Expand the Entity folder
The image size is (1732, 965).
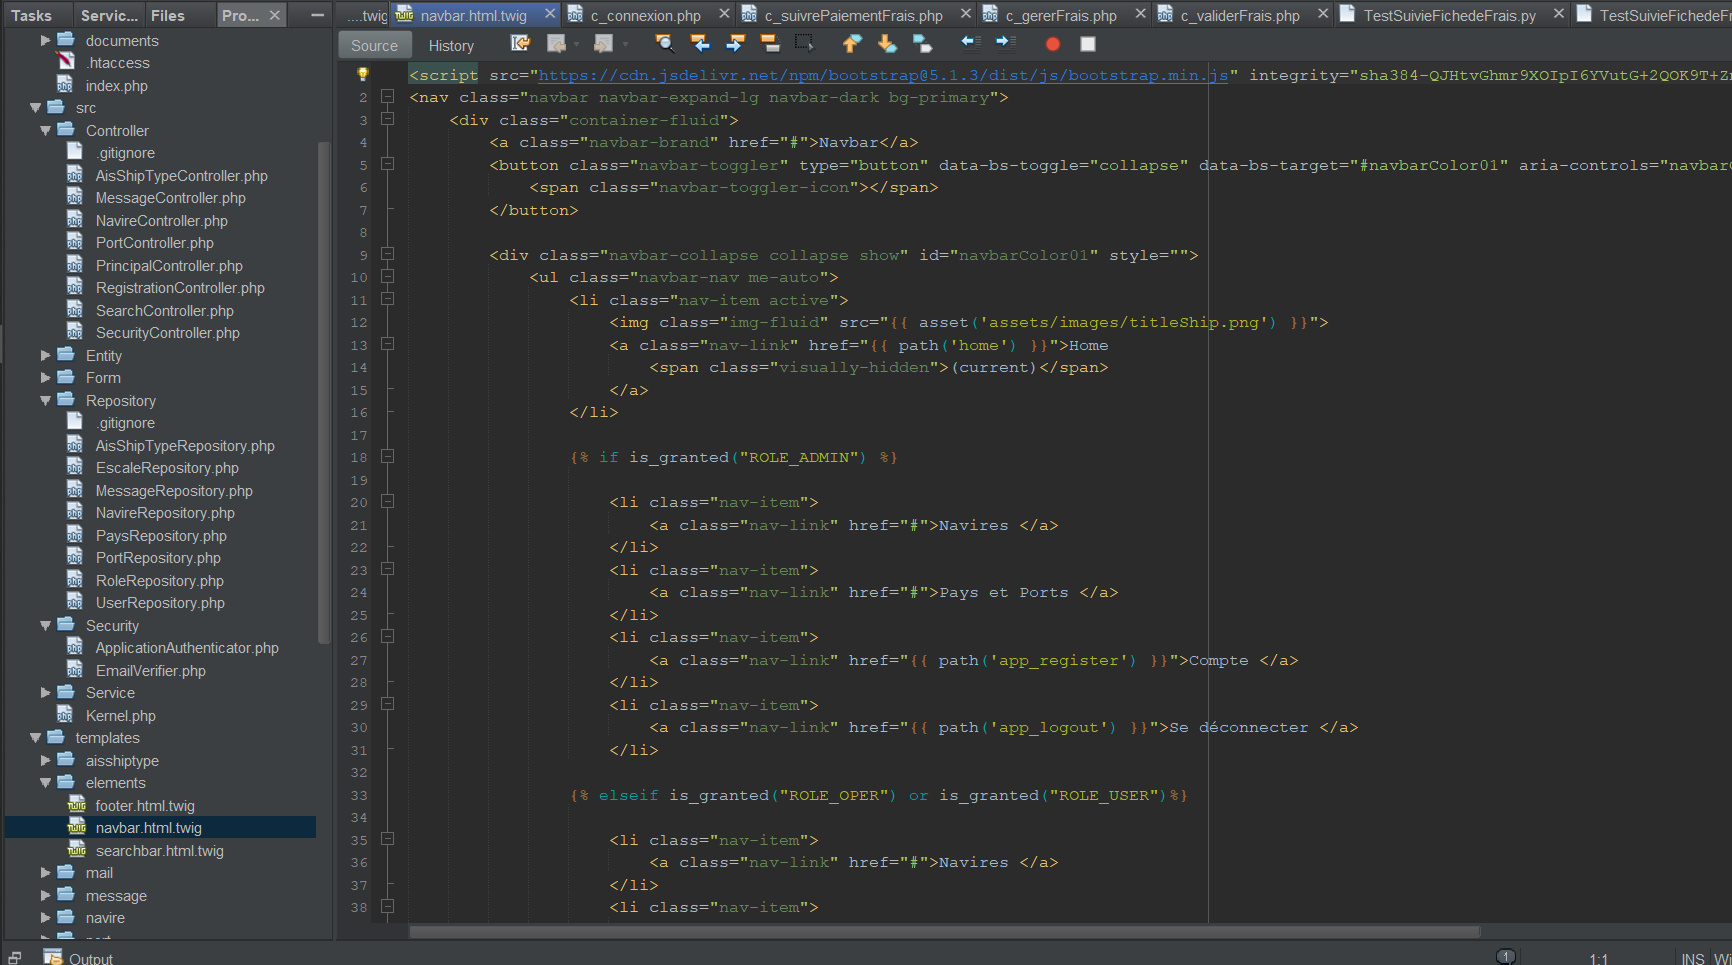pos(45,355)
